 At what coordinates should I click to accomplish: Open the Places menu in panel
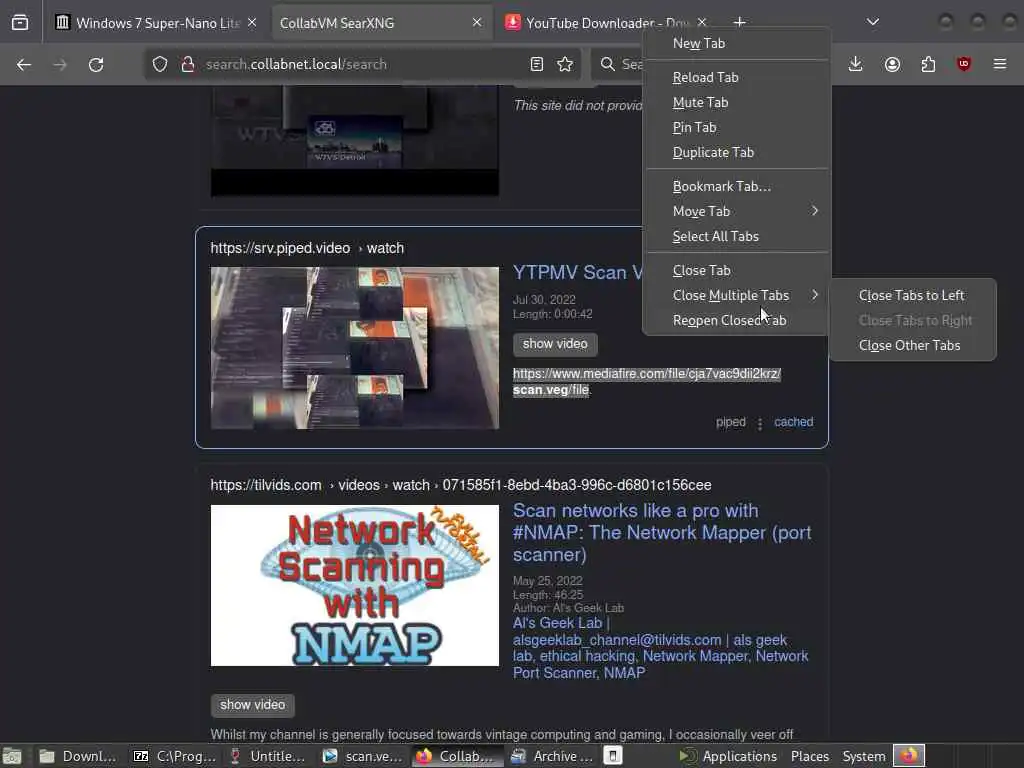[x=810, y=756]
